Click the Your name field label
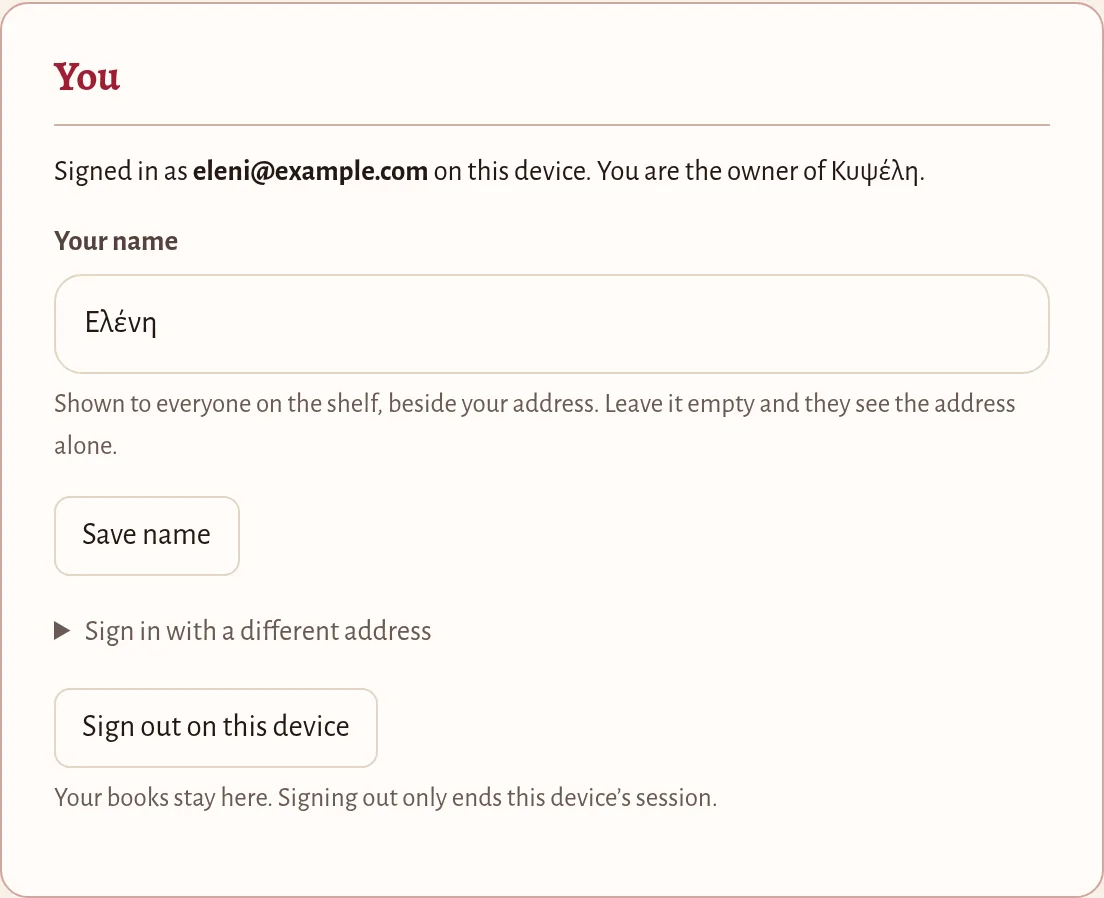 115,242
